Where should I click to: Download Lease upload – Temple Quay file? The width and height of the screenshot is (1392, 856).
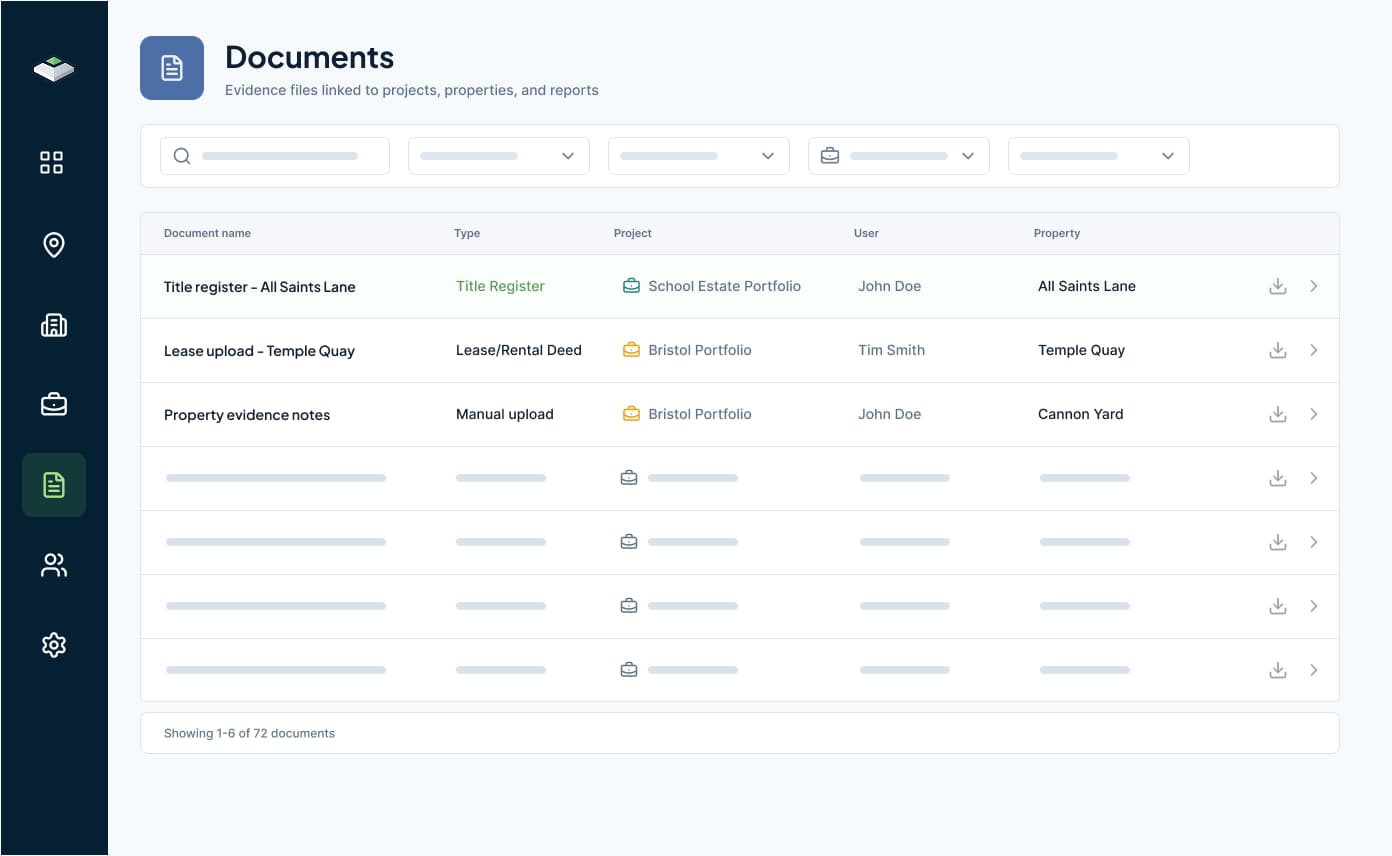[x=1277, y=350]
